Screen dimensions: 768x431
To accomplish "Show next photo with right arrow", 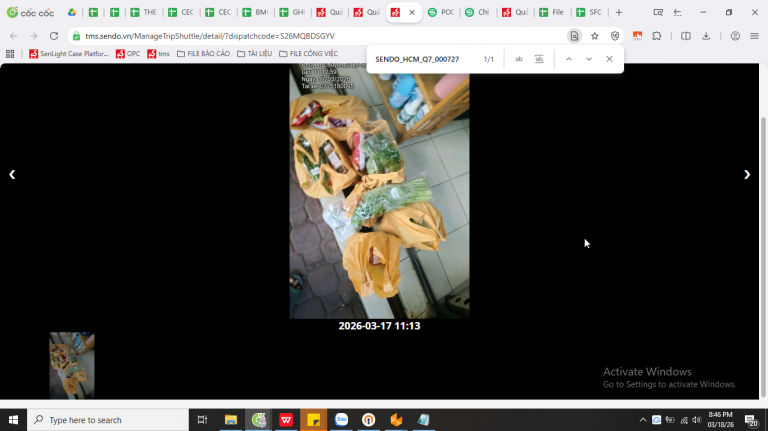I will coord(747,174).
